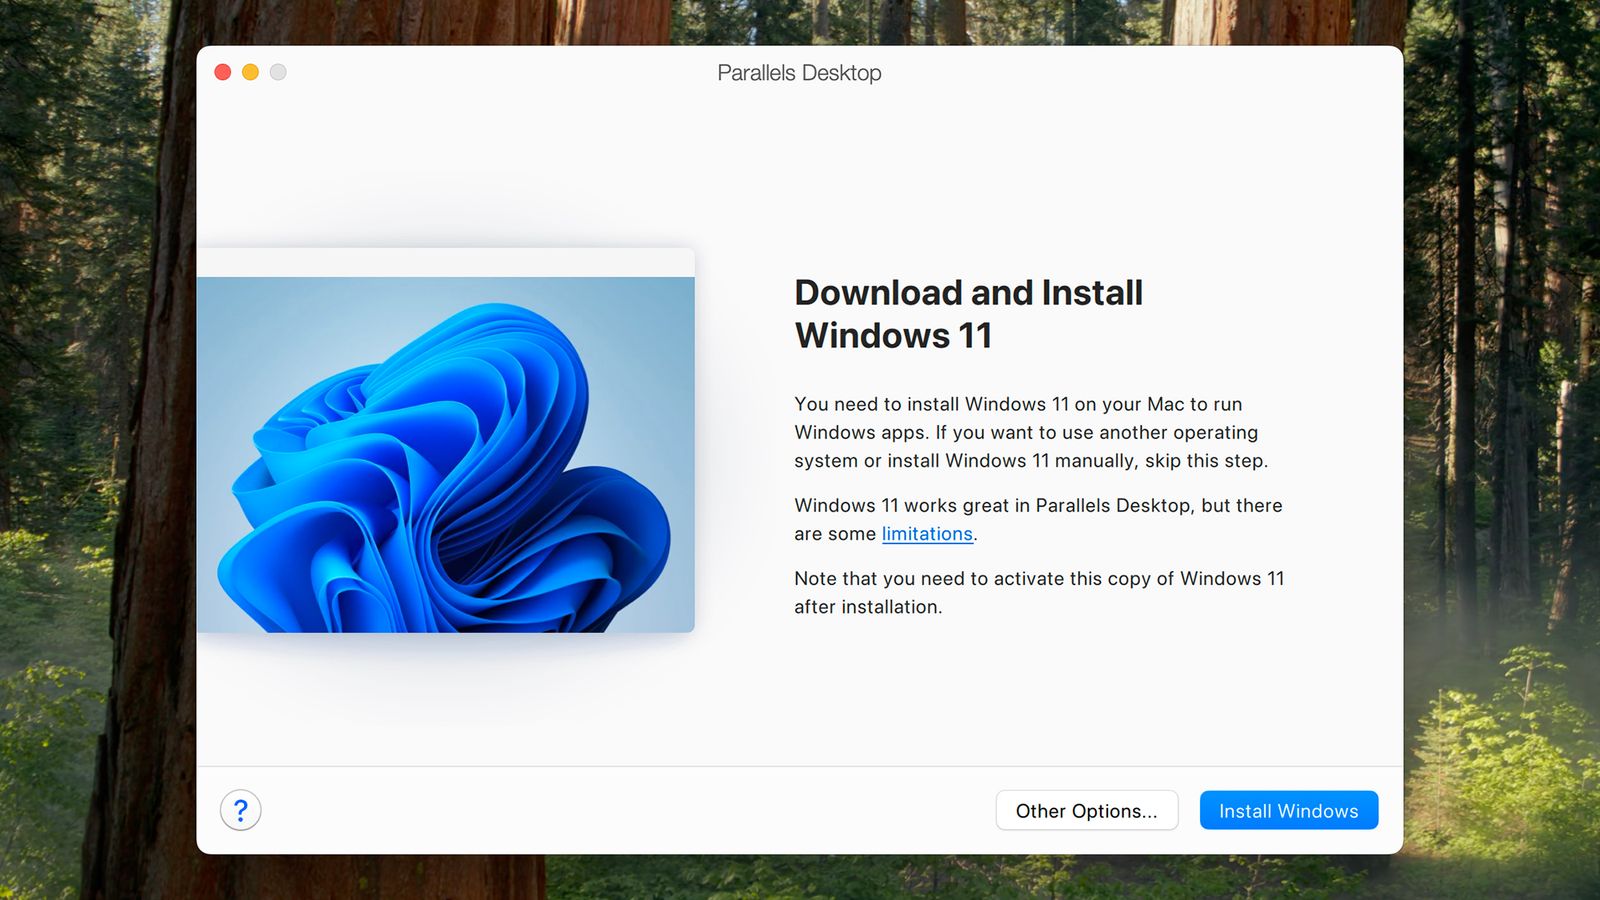
Task: Follow the limitations hyperlink
Action: (x=926, y=534)
